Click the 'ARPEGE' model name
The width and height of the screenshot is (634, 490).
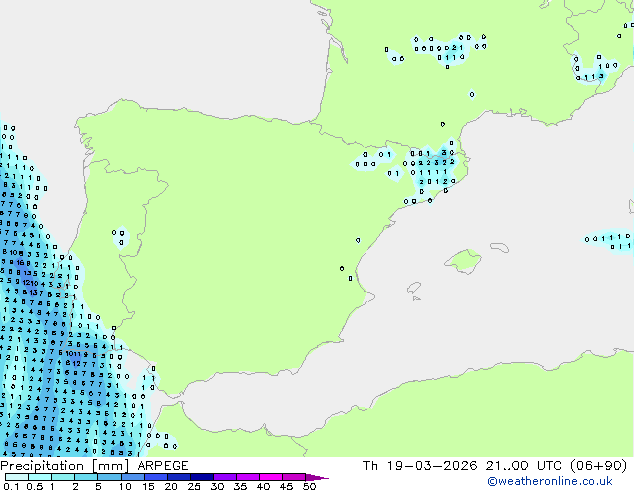tap(163, 466)
